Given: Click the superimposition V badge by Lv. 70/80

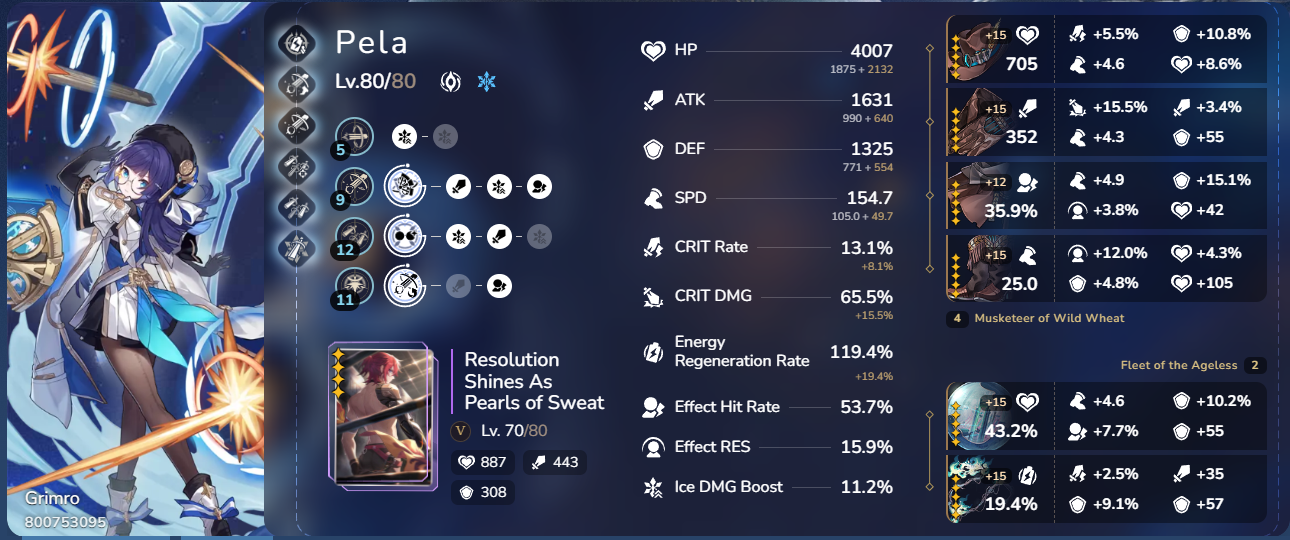Looking at the screenshot, I should click(x=460, y=431).
